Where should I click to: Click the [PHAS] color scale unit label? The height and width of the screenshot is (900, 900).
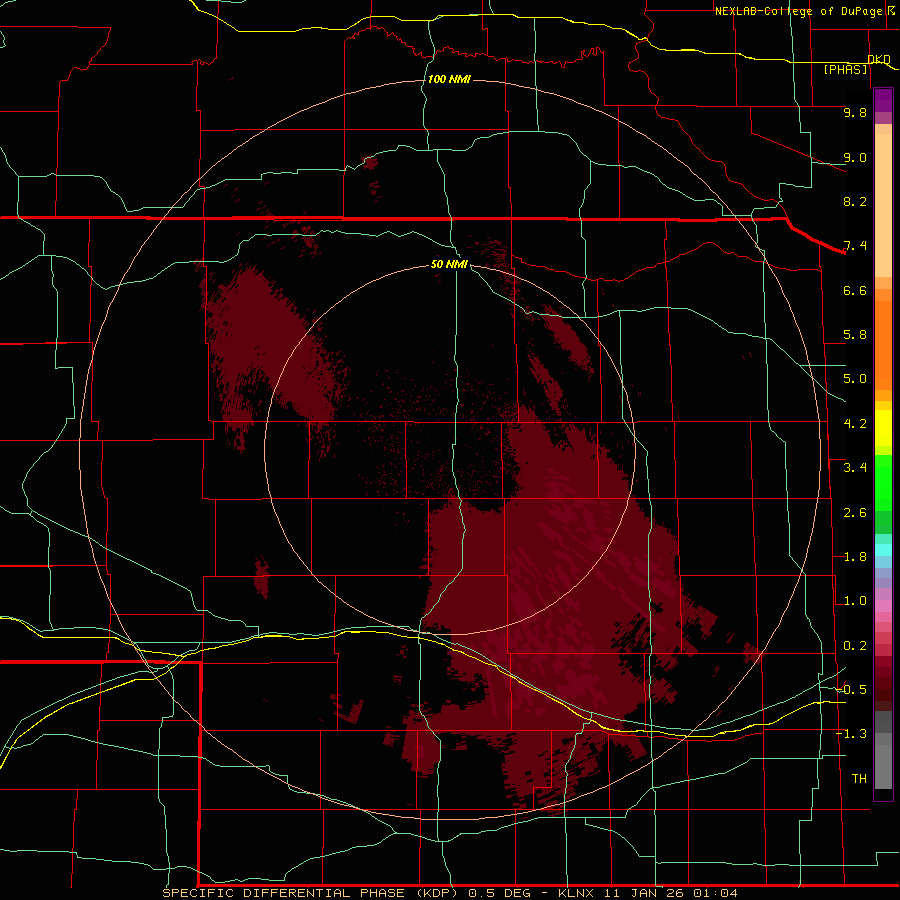(845, 69)
